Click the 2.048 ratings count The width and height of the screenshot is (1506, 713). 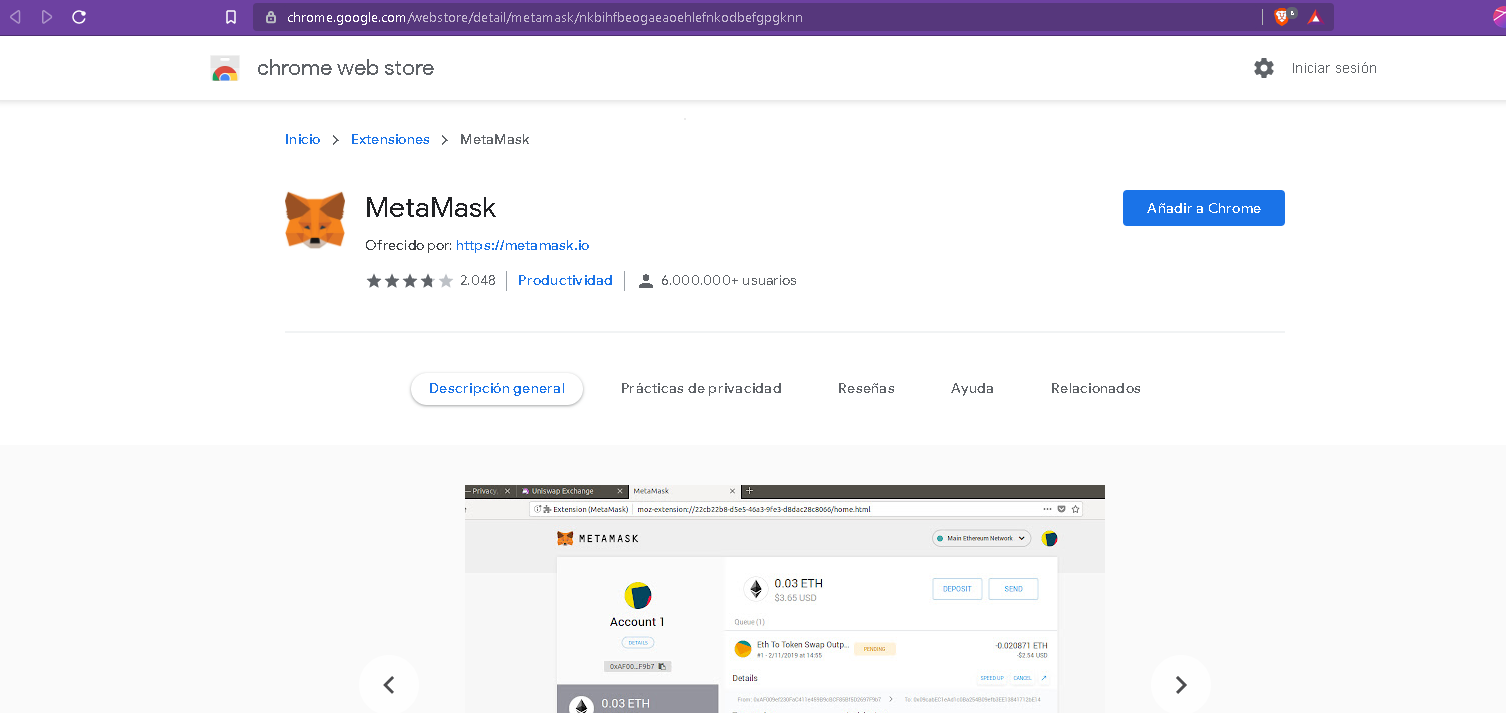[478, 281]
